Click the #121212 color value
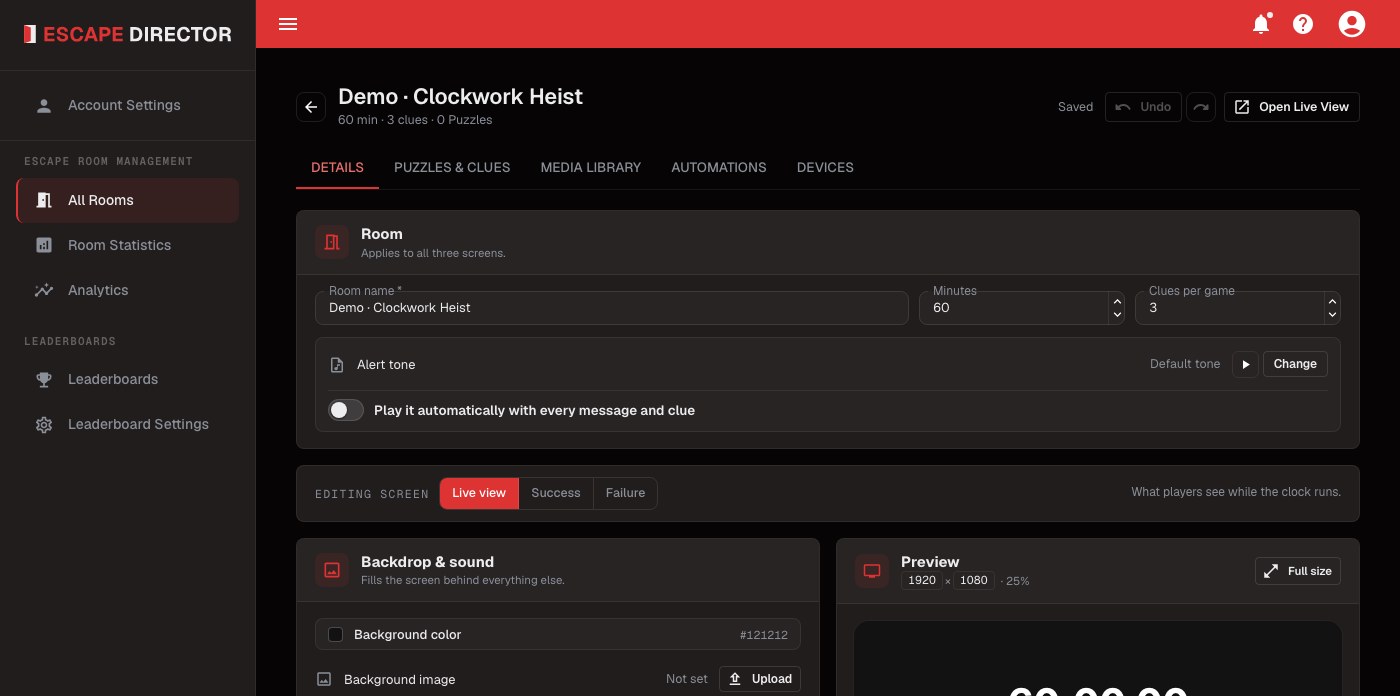1400x696 pixels. (x=764, y=635)
